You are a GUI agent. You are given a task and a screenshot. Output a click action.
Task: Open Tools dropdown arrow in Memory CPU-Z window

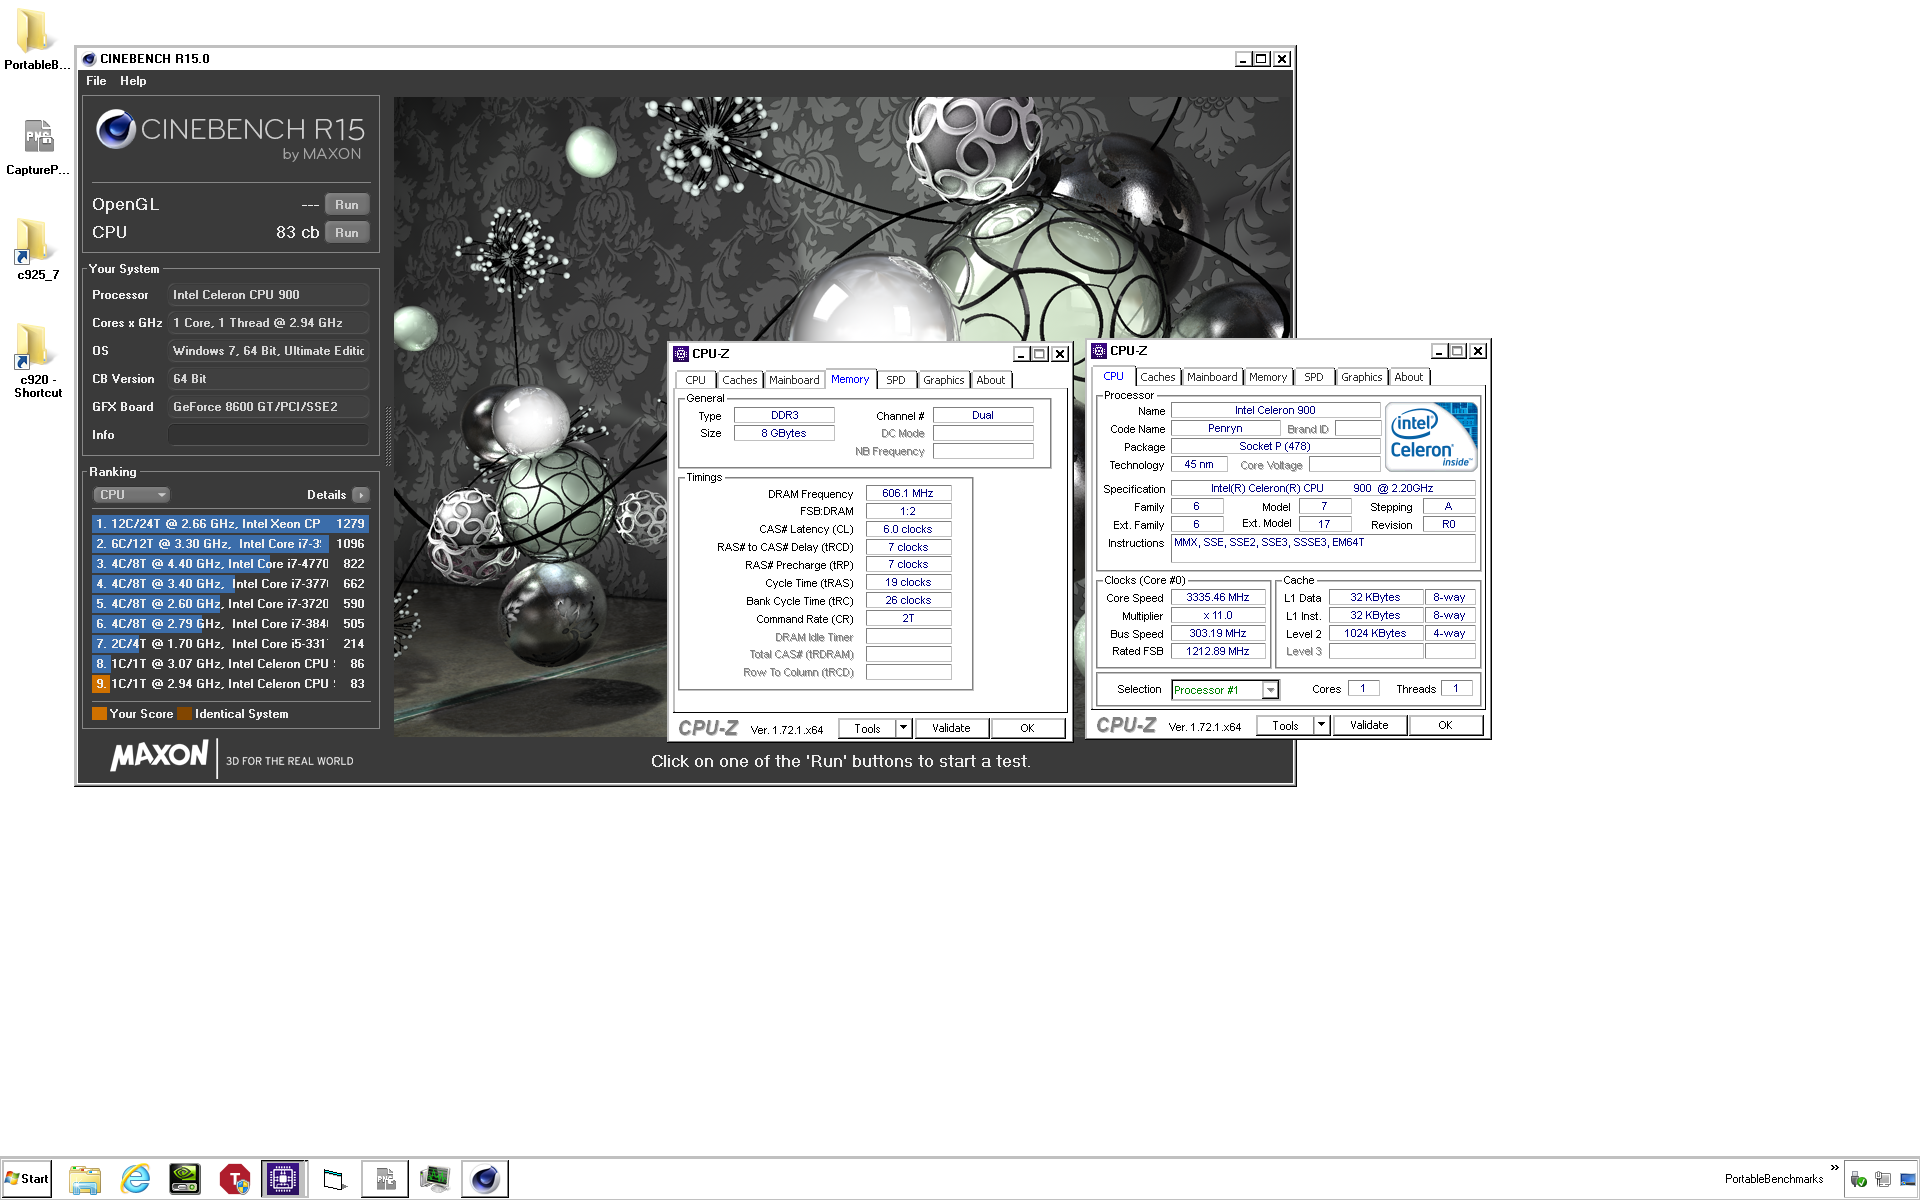[904, 729]
